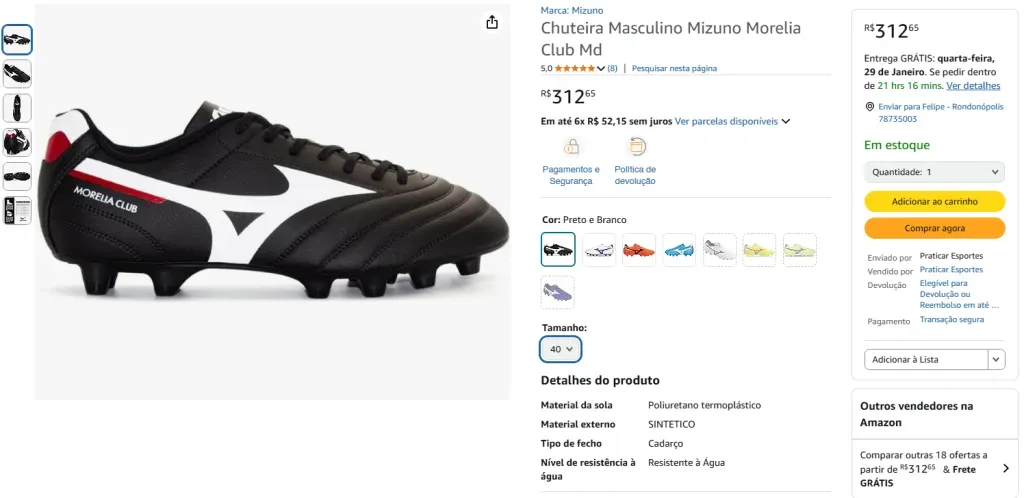Show the size chart thumbnail
Image resolution: width=1024 pixels, height=498 pixels.
pyautogui.click(x=17, y=210)
